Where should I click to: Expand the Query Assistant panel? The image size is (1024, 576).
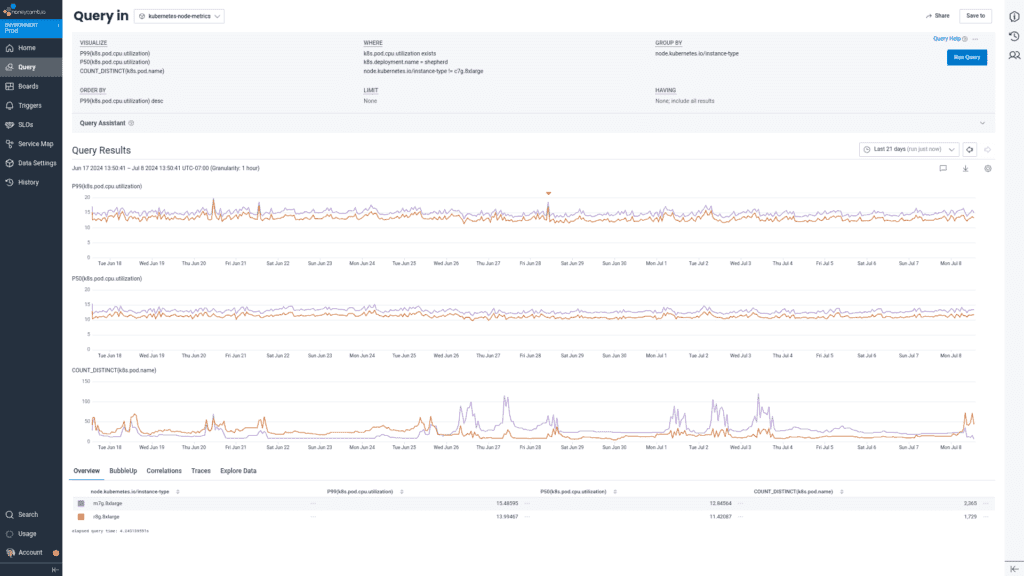coord(982,123)
